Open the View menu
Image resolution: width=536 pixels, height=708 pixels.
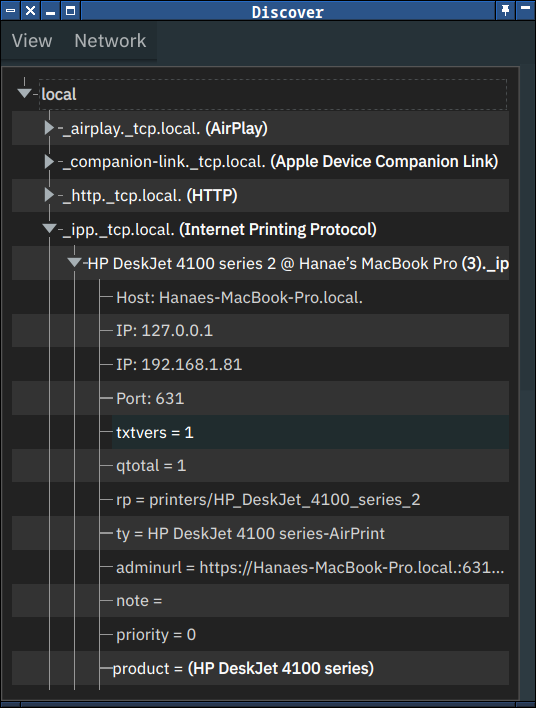coord(32,41)
